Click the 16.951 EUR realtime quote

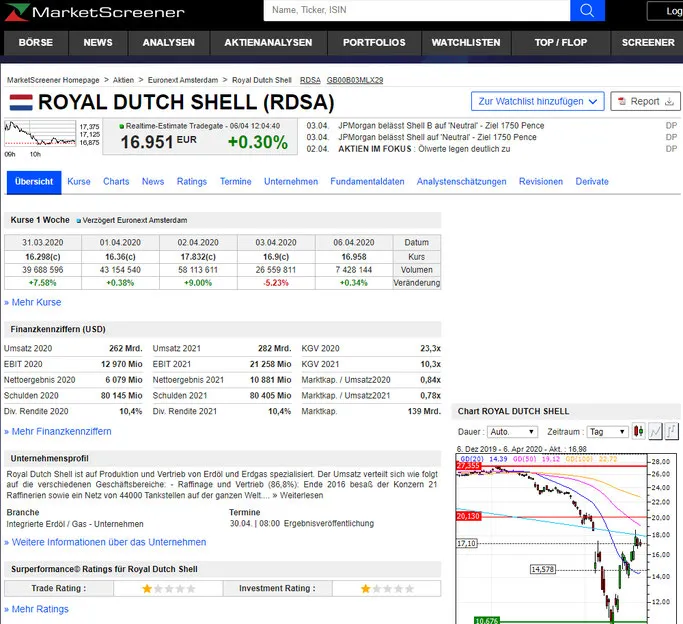(x=159, y=142)
